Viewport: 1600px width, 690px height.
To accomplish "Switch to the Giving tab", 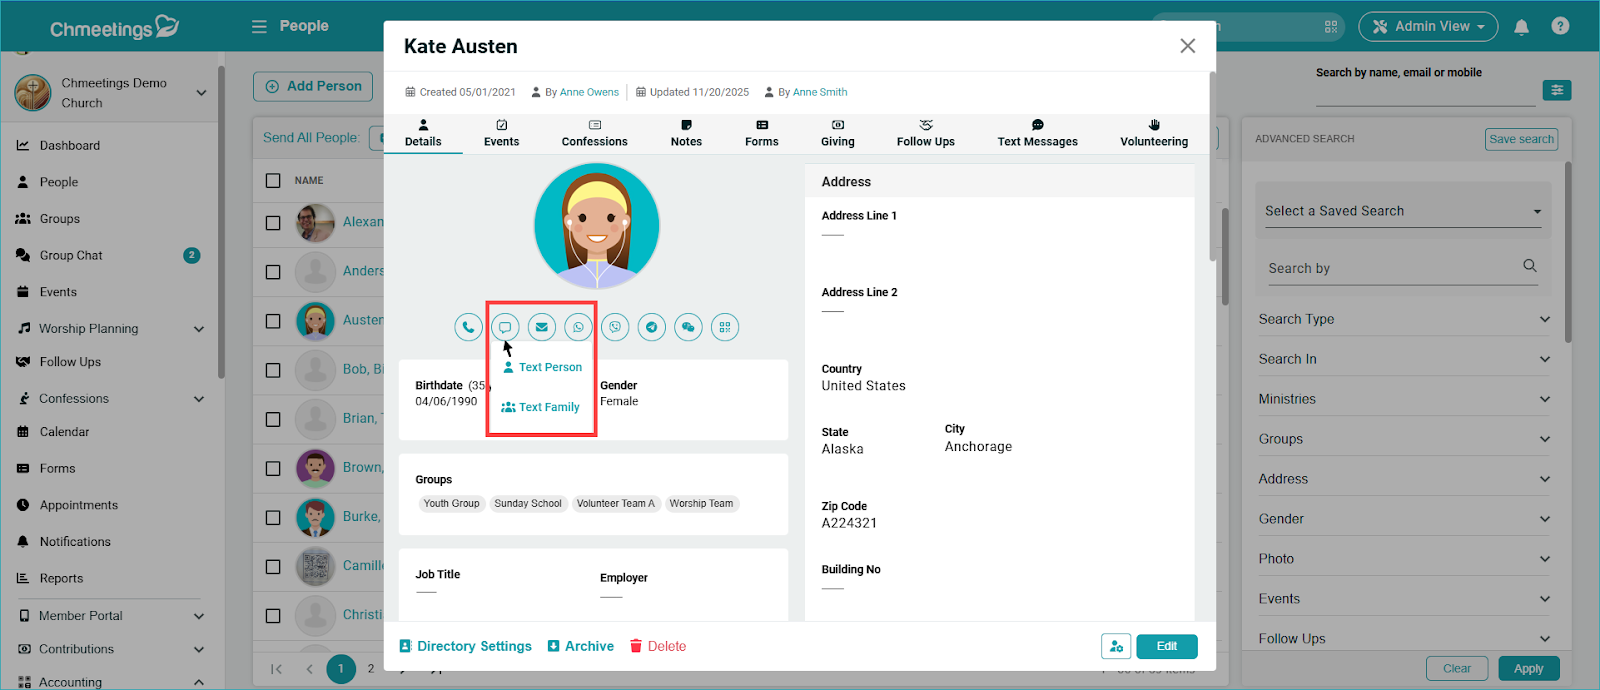I will (837, 133).
